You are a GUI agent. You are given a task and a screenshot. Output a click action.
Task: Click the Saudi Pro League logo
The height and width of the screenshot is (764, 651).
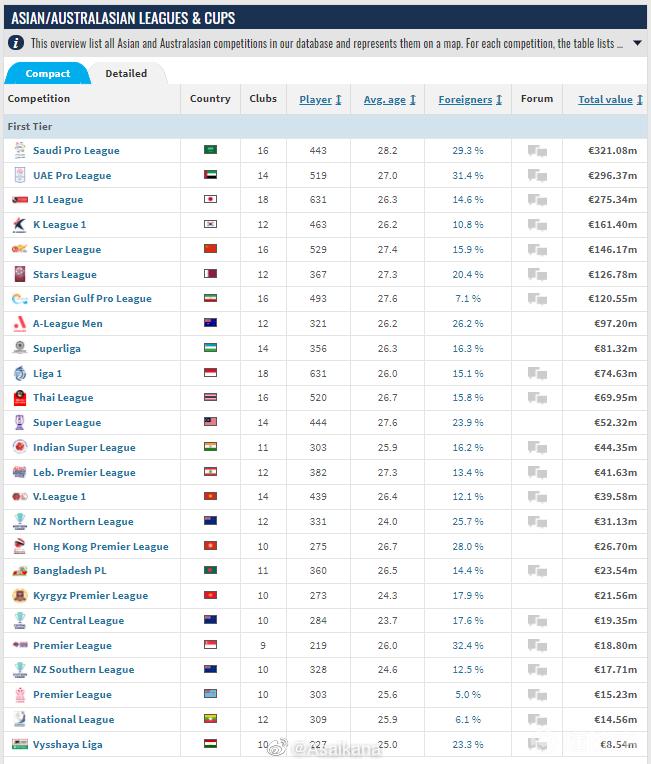pyautogui.click(x=19, y=151)
